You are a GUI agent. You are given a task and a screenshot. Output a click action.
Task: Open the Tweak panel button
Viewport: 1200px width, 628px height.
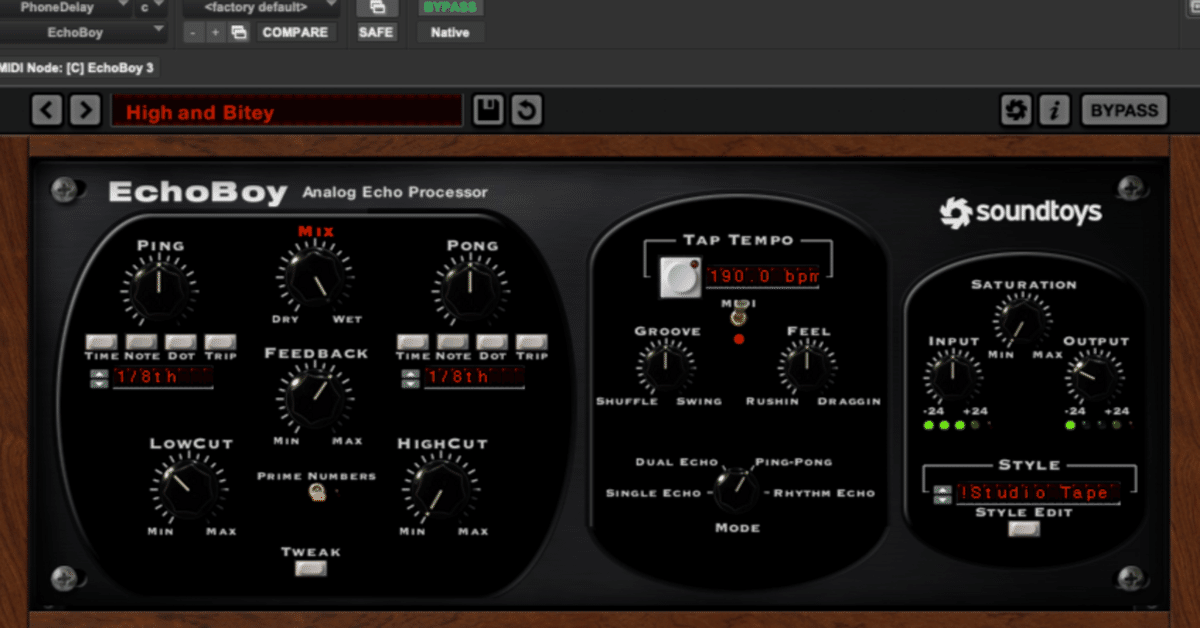[x=311, y=569]
